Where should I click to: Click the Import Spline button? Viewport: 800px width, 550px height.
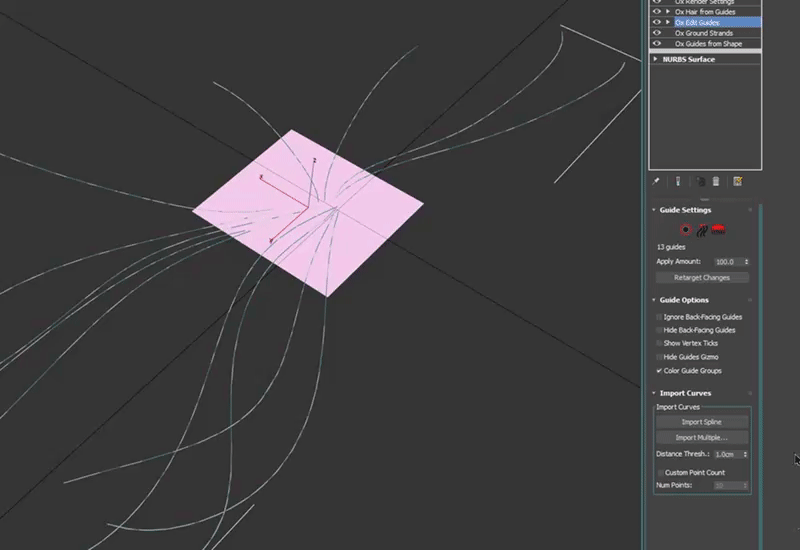[701, 422]
